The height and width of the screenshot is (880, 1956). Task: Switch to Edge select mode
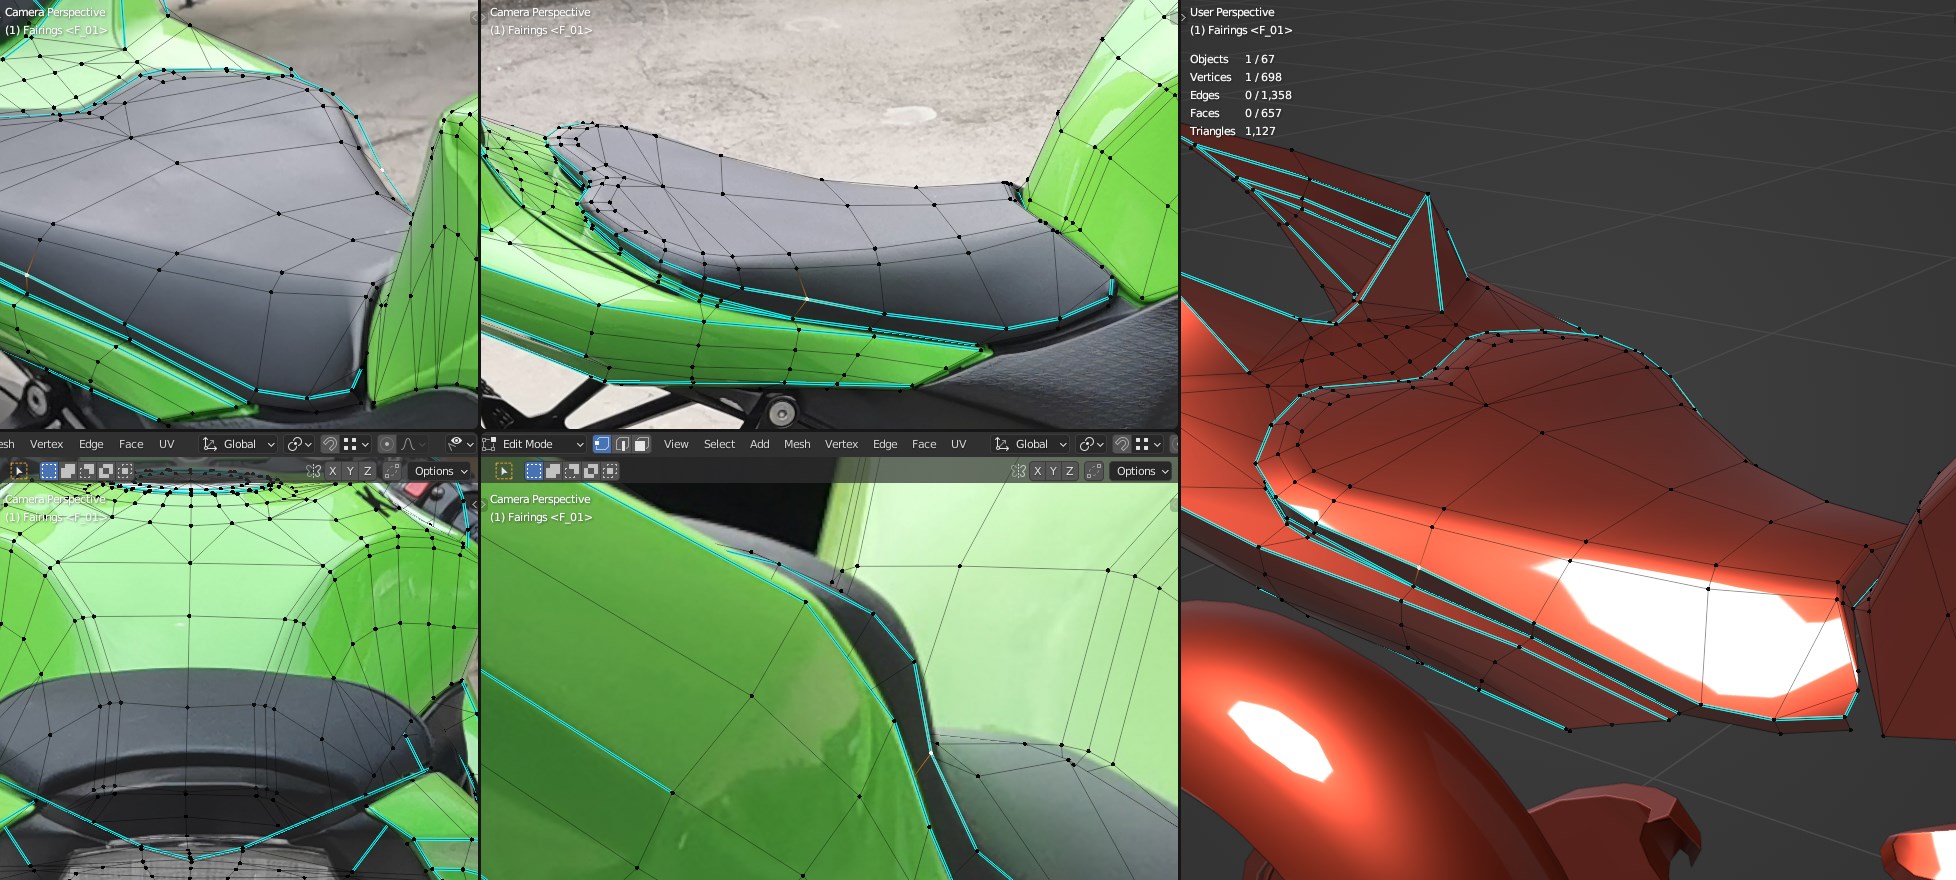click(x=622, y=444)
